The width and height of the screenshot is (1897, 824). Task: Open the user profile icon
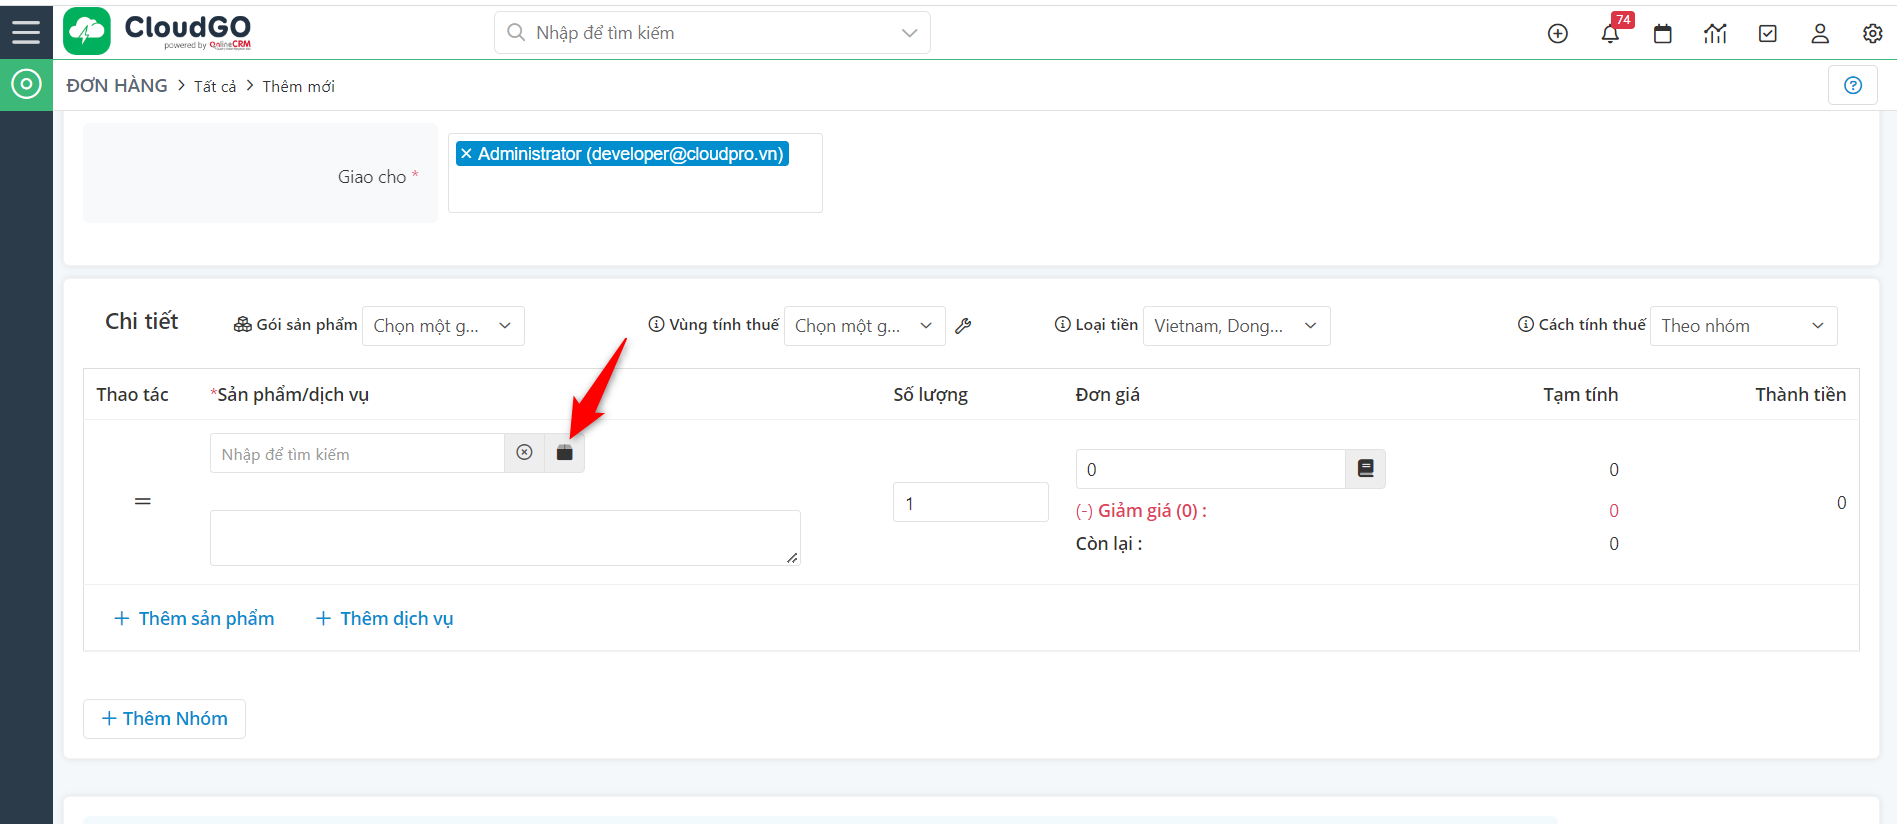coord(1820,34)
